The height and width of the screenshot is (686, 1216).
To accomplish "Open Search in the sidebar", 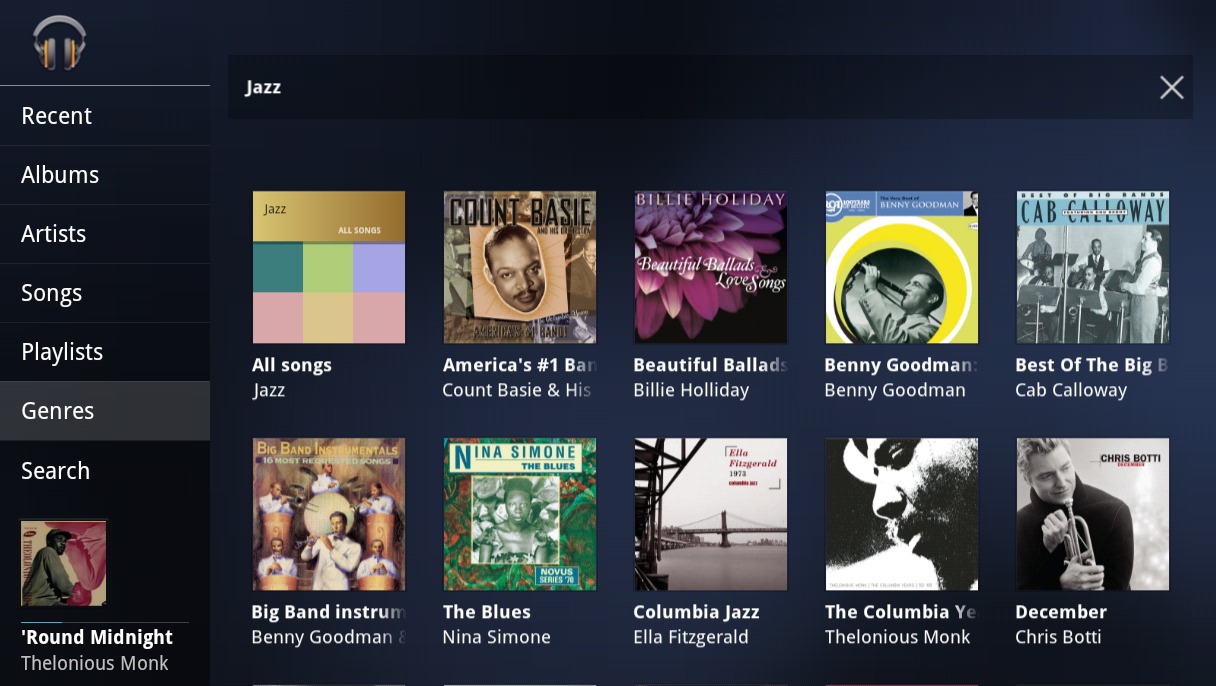I will pyautogui.click(x=105, y=470).
